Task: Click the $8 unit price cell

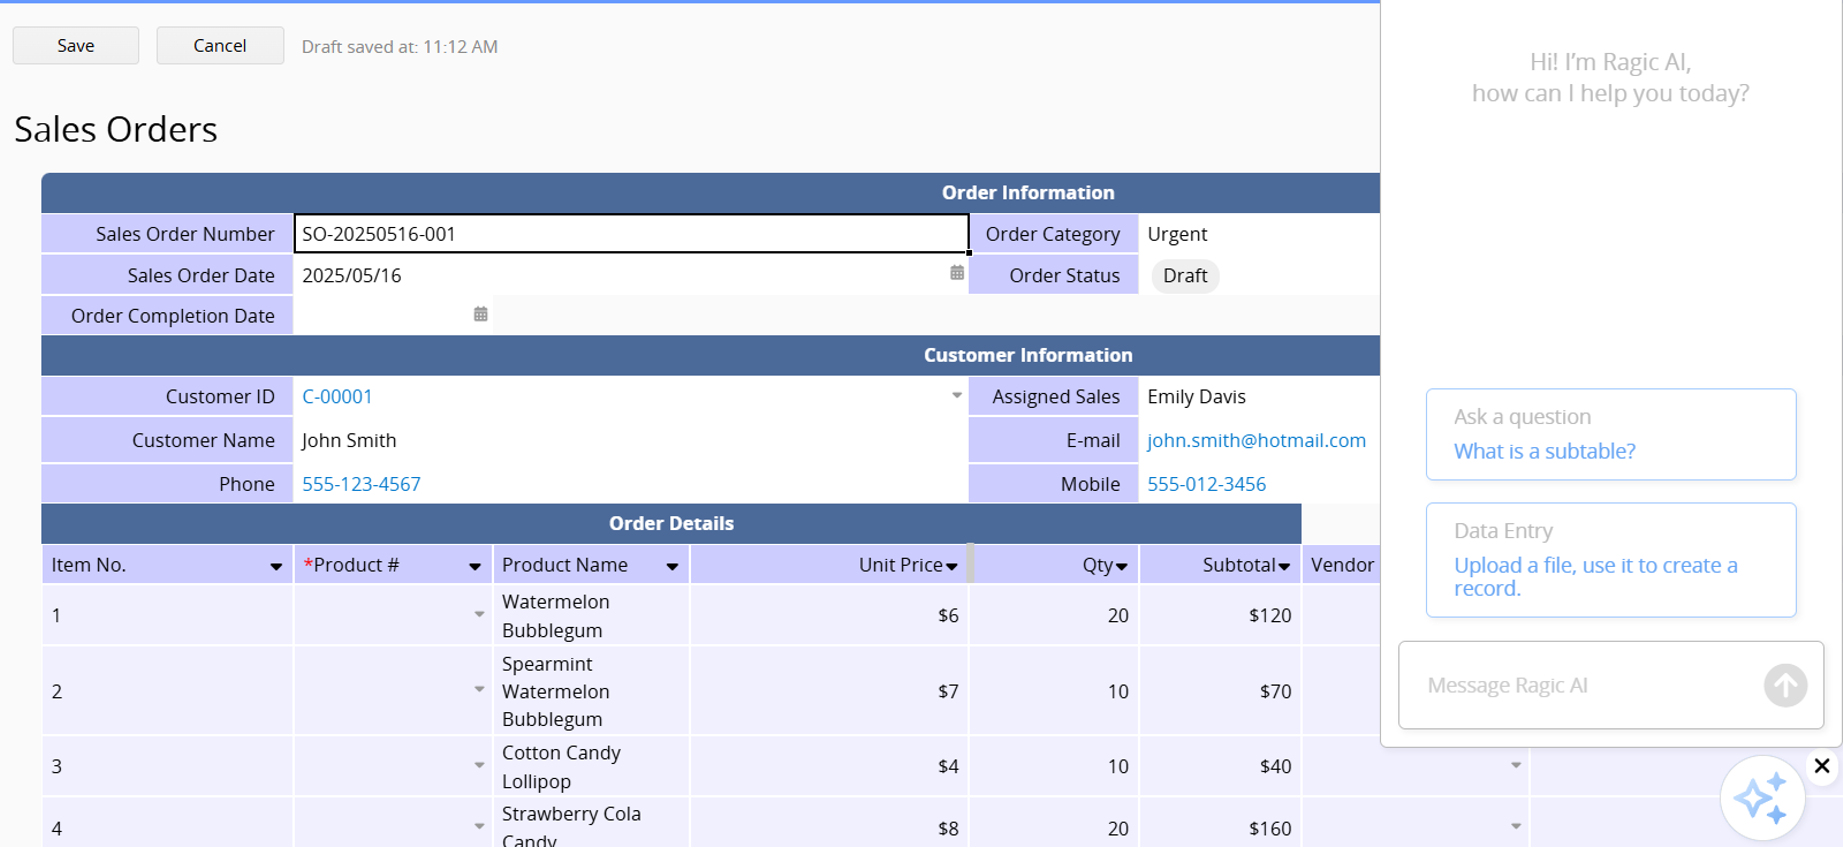Action: point(830,824)
